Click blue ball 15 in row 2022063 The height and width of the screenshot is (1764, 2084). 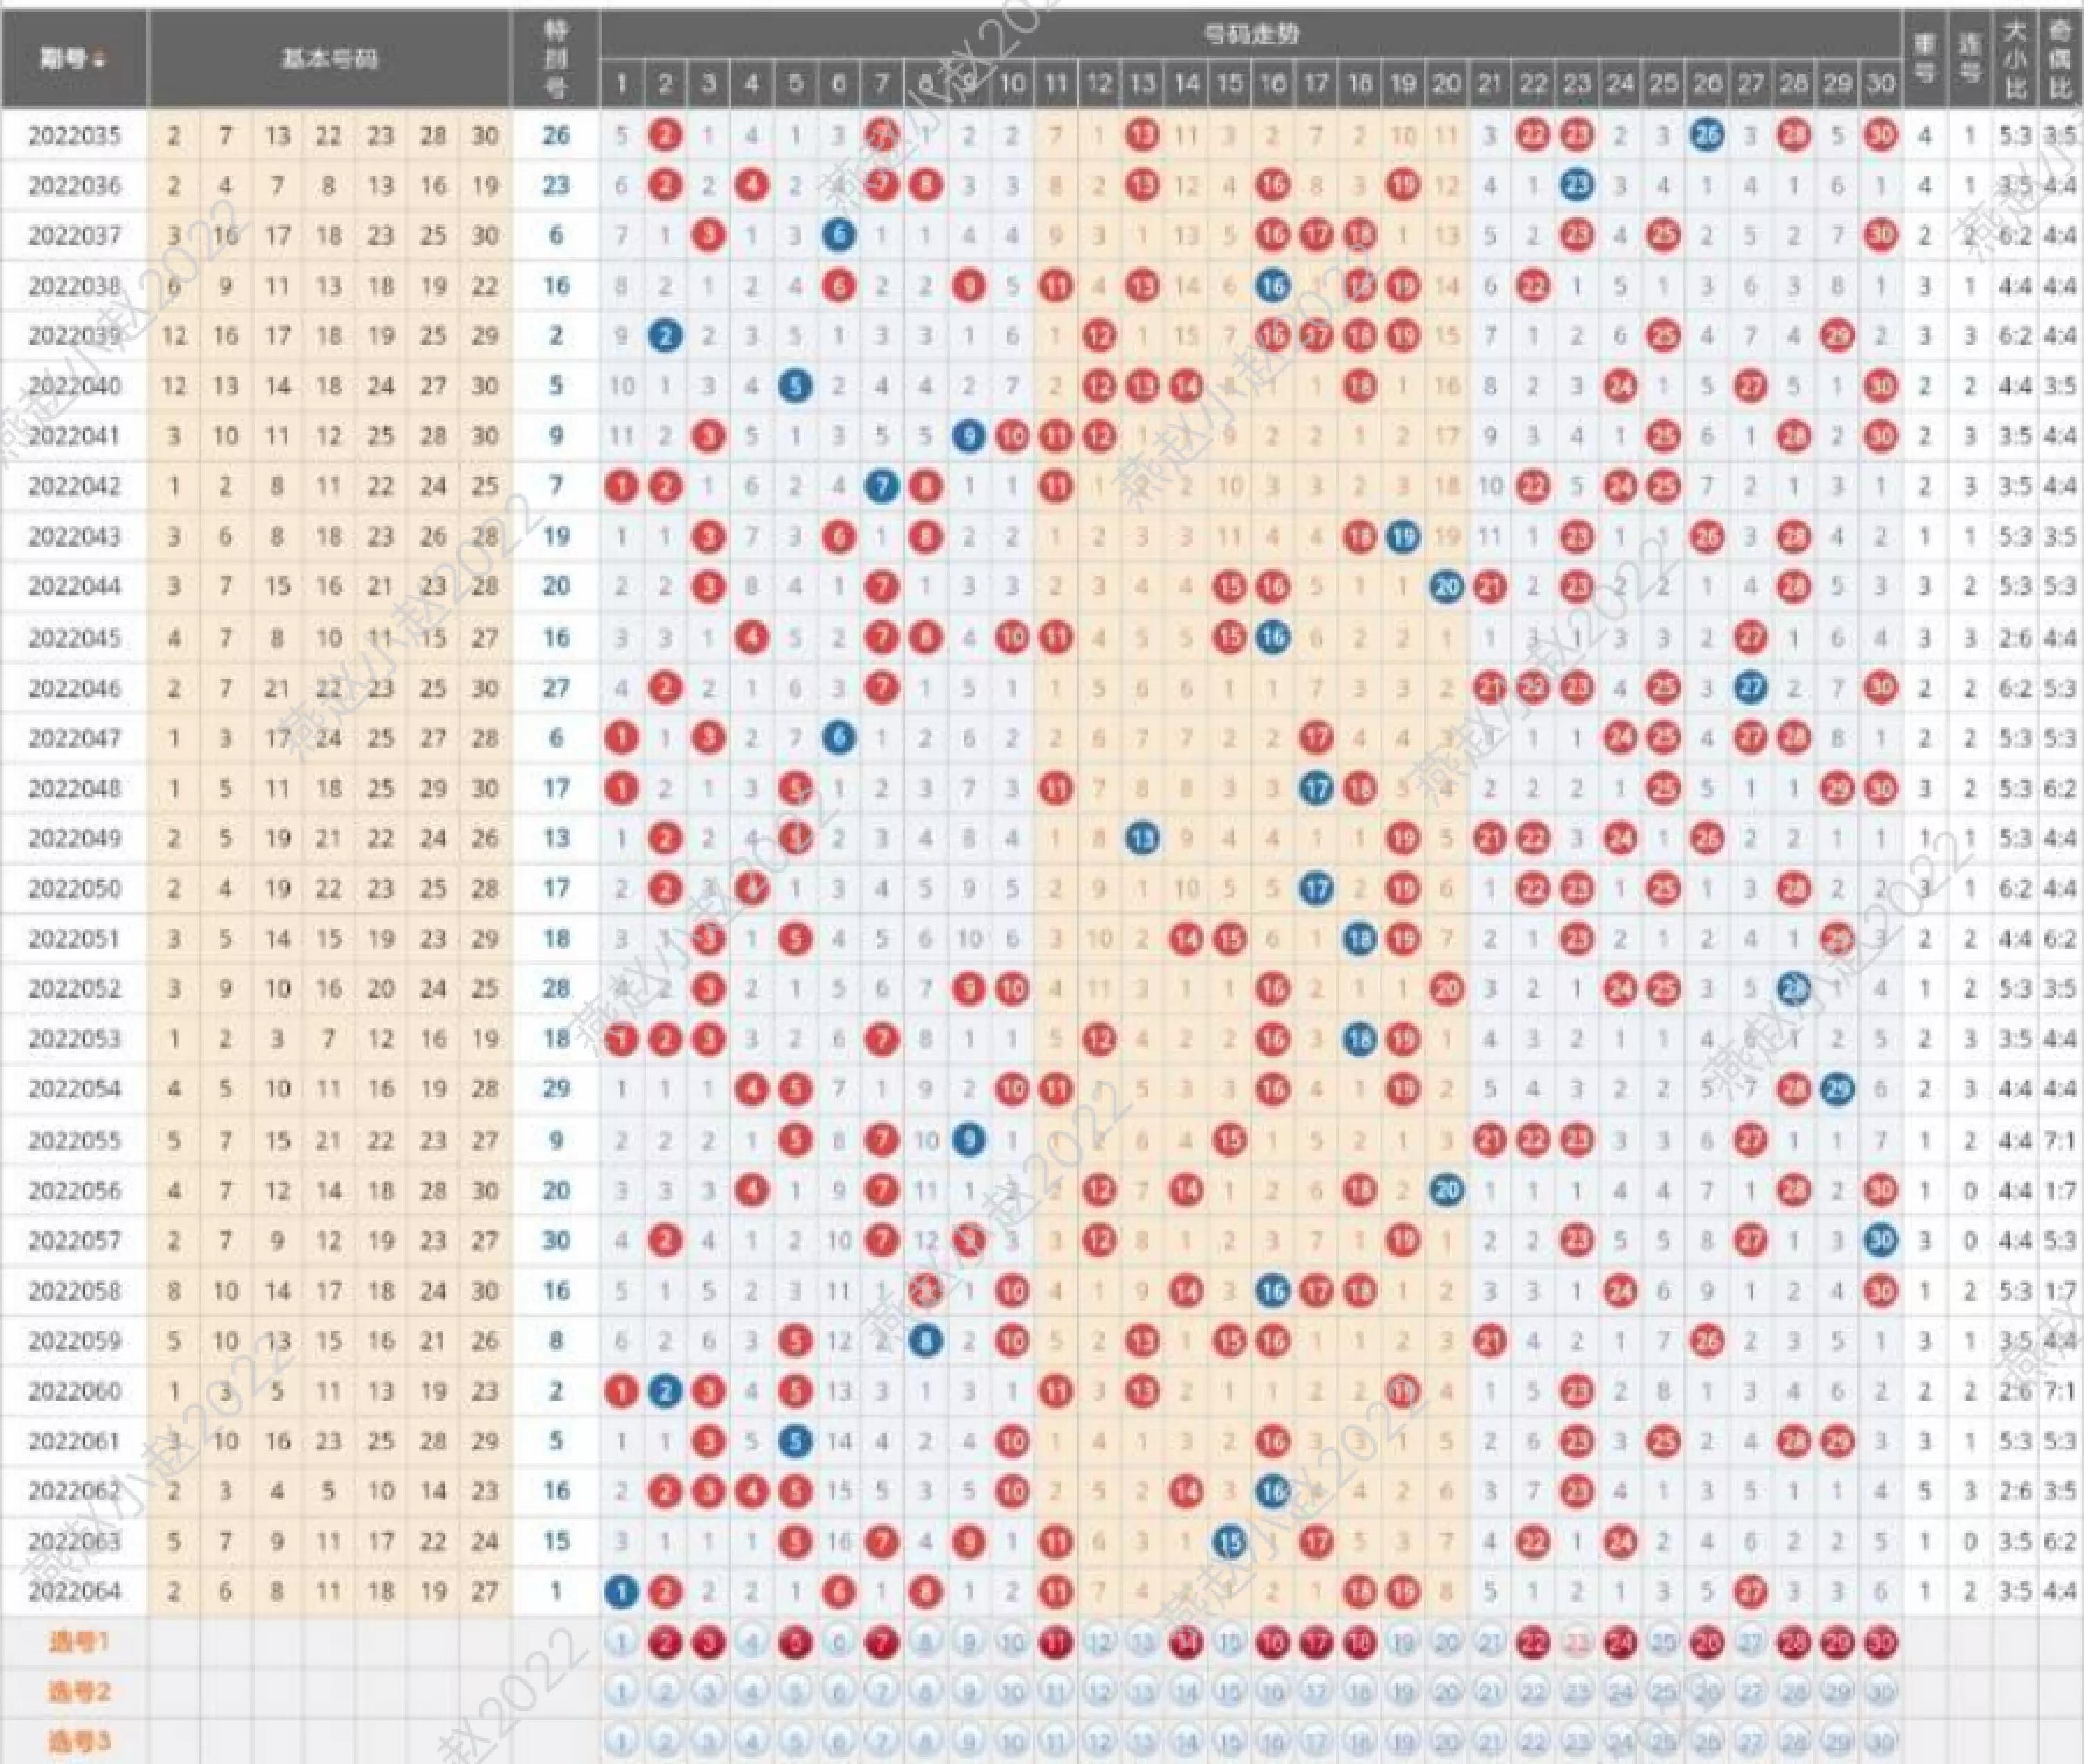click(x=1229, y=1541)
